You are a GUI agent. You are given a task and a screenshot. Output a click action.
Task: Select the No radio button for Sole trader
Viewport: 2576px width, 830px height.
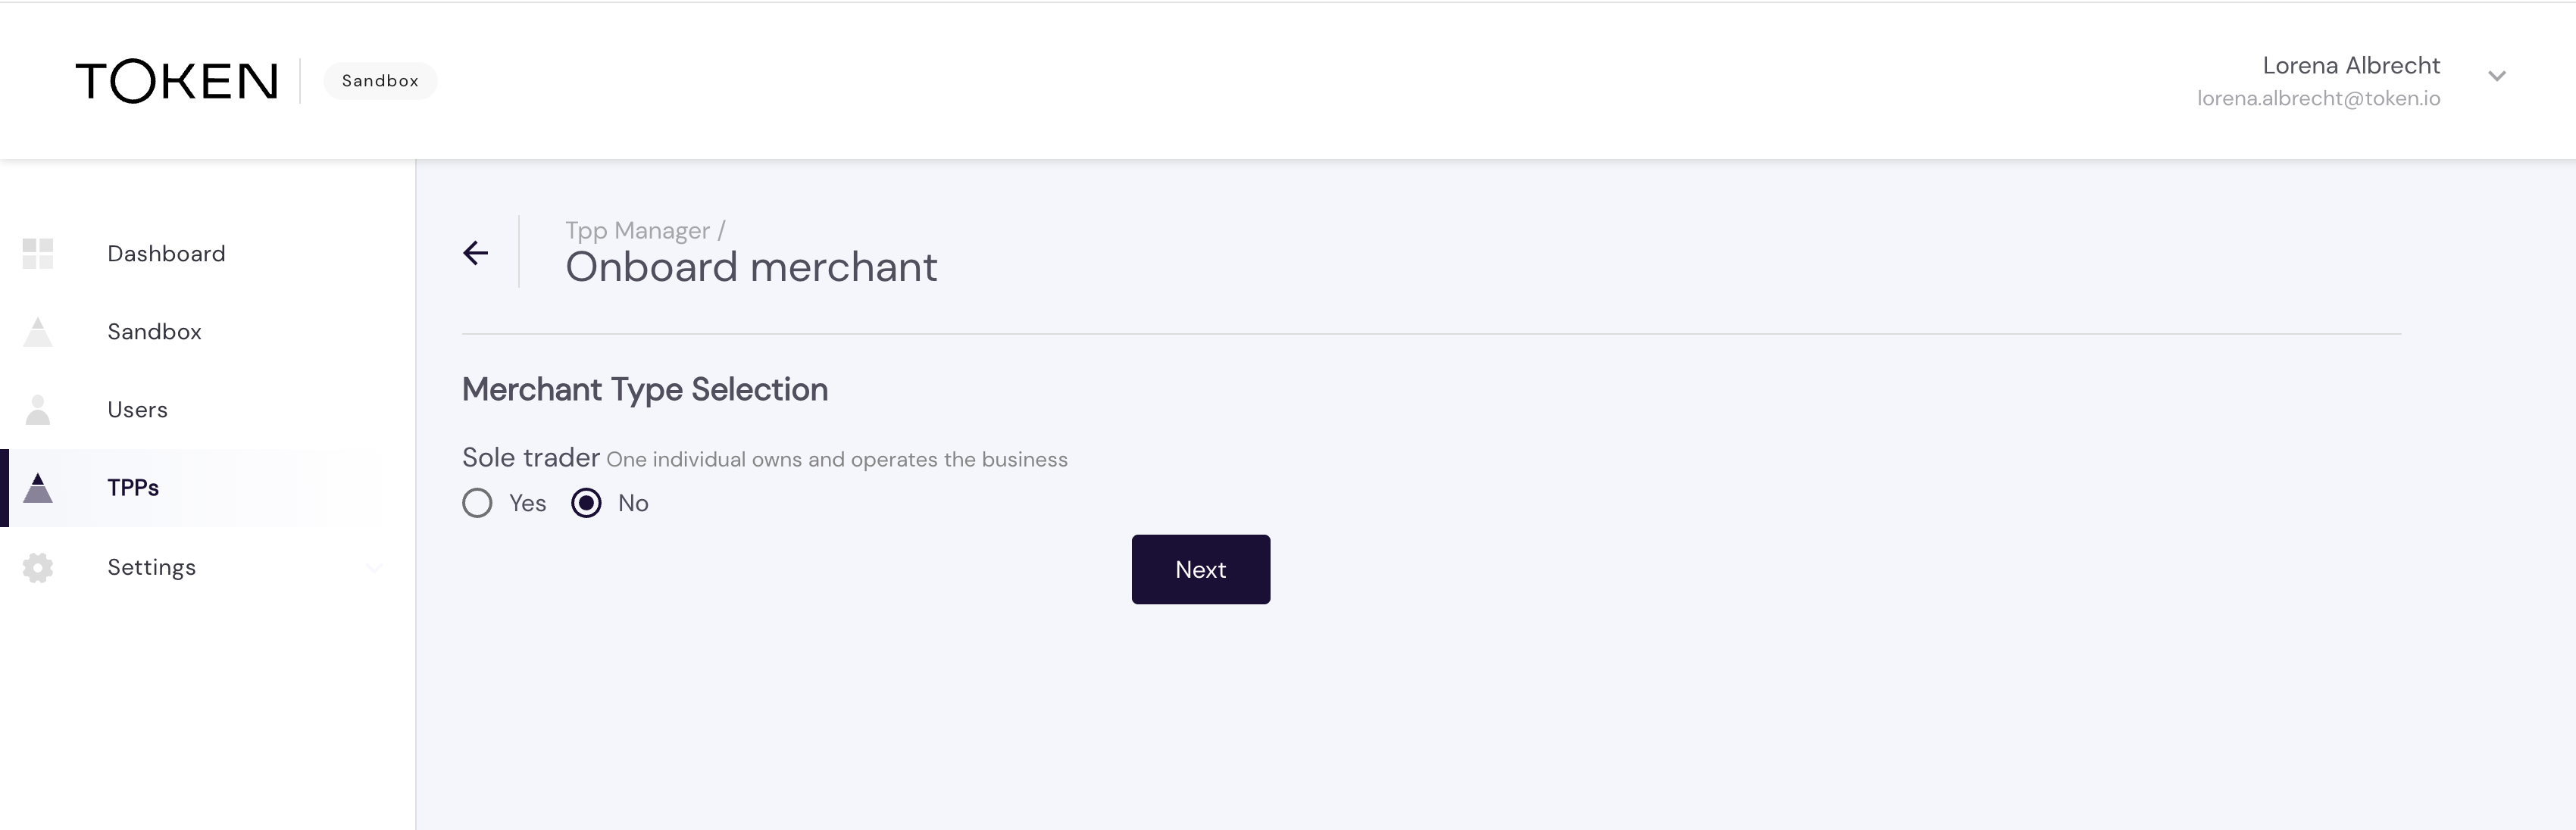click(x=587, y=503)
